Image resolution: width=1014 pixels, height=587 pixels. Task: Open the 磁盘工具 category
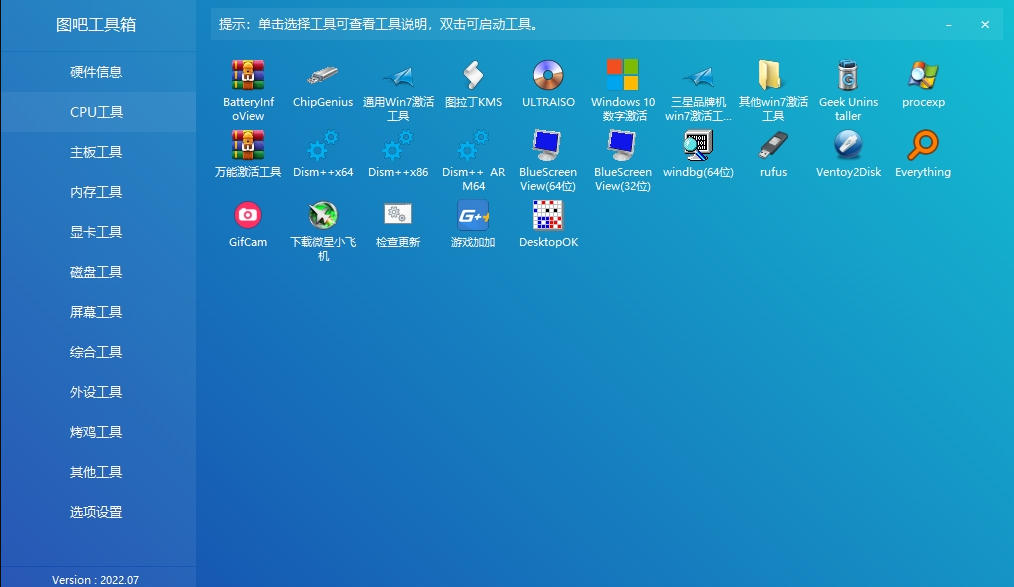(98, 272)
